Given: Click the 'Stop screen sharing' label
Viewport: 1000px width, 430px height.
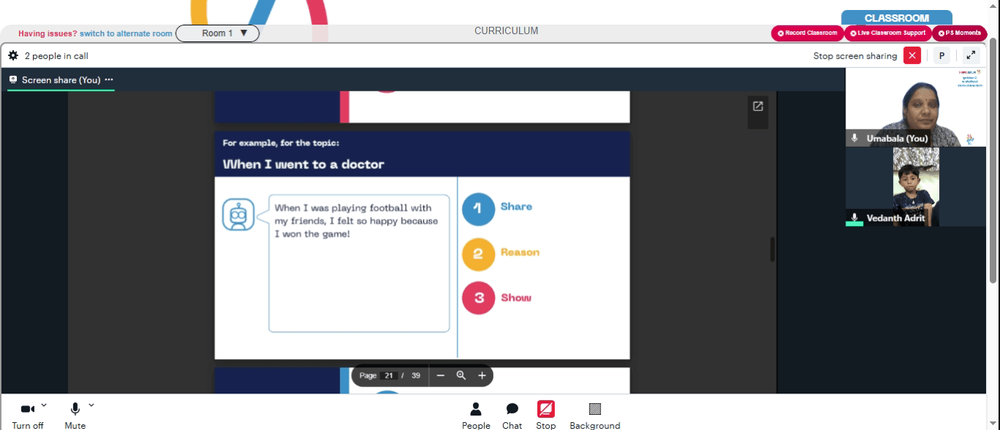Looking at the screenshot, I should 855,56.
